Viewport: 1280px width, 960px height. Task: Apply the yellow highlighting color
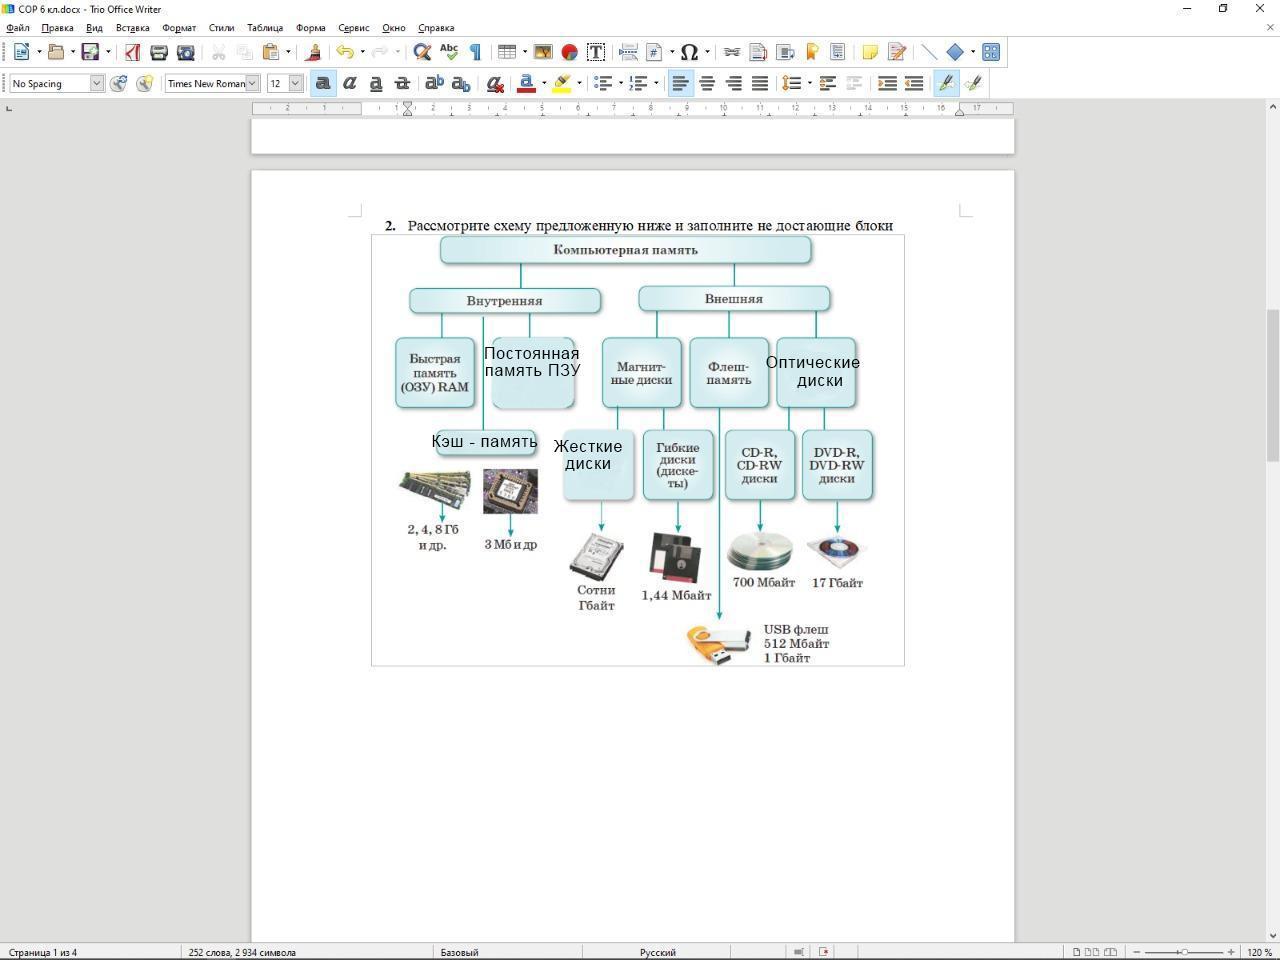561,83
